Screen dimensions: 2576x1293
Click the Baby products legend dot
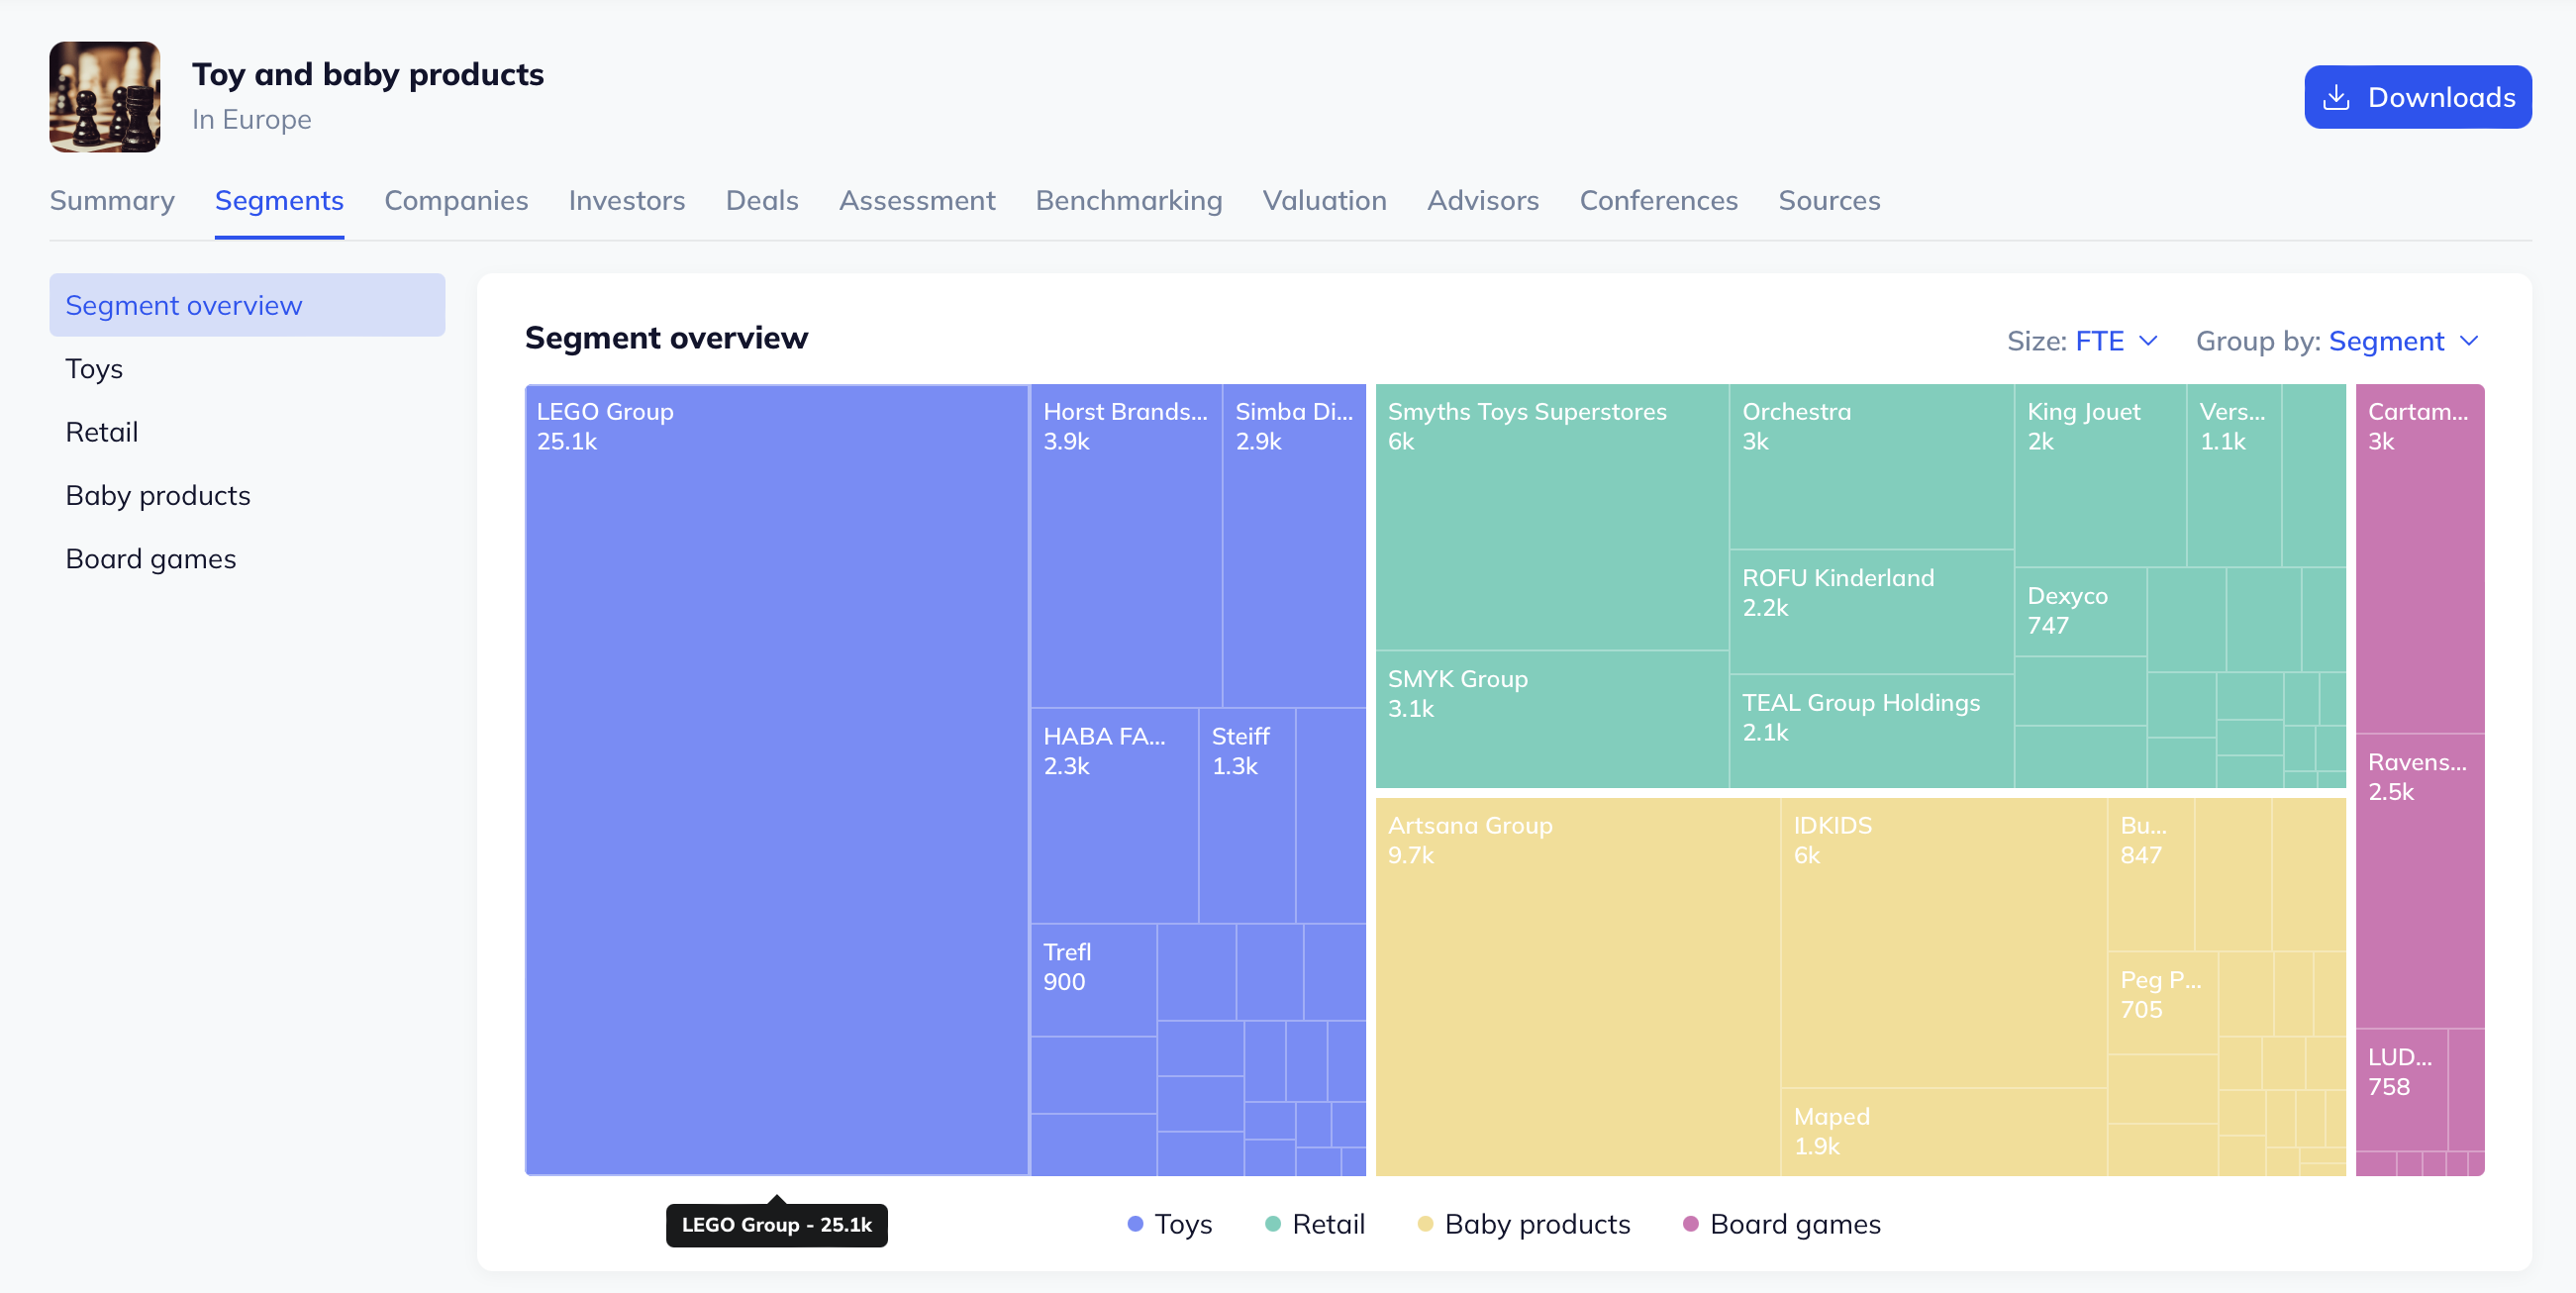pos(1426,1223)
